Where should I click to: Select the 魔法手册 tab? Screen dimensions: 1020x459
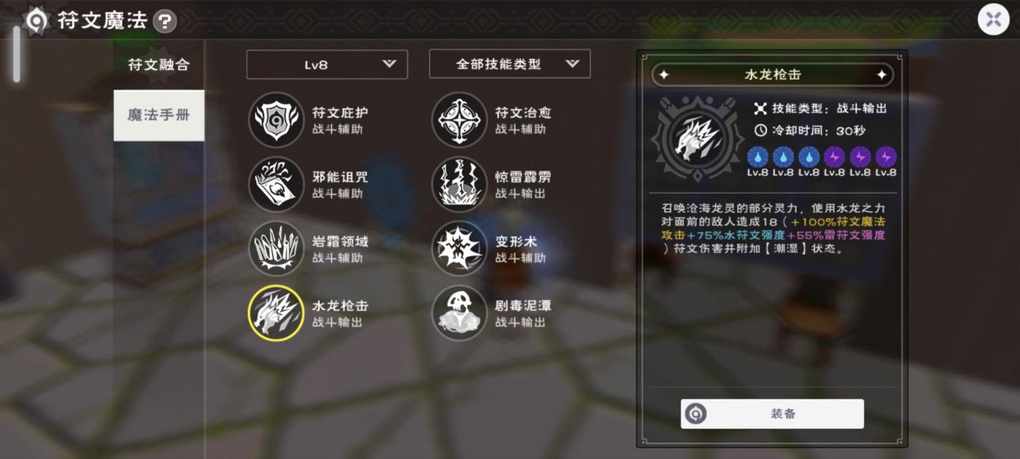[x=159, y=116]
